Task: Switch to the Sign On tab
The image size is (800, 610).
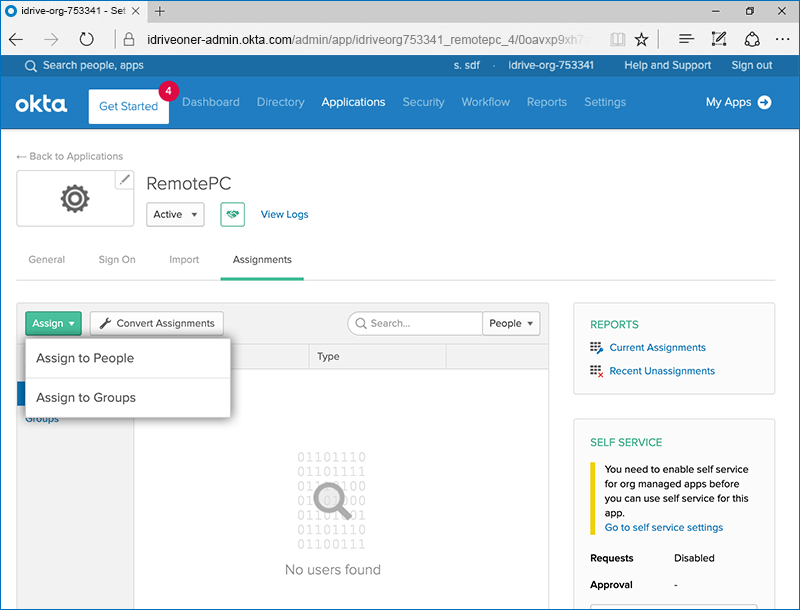Action: [117, 259]
